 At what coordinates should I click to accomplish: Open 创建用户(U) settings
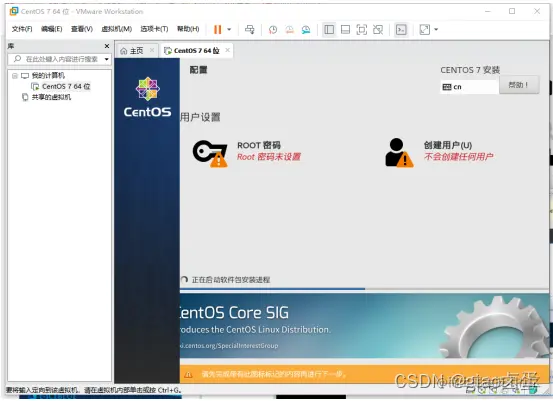(x=448, y=145)
